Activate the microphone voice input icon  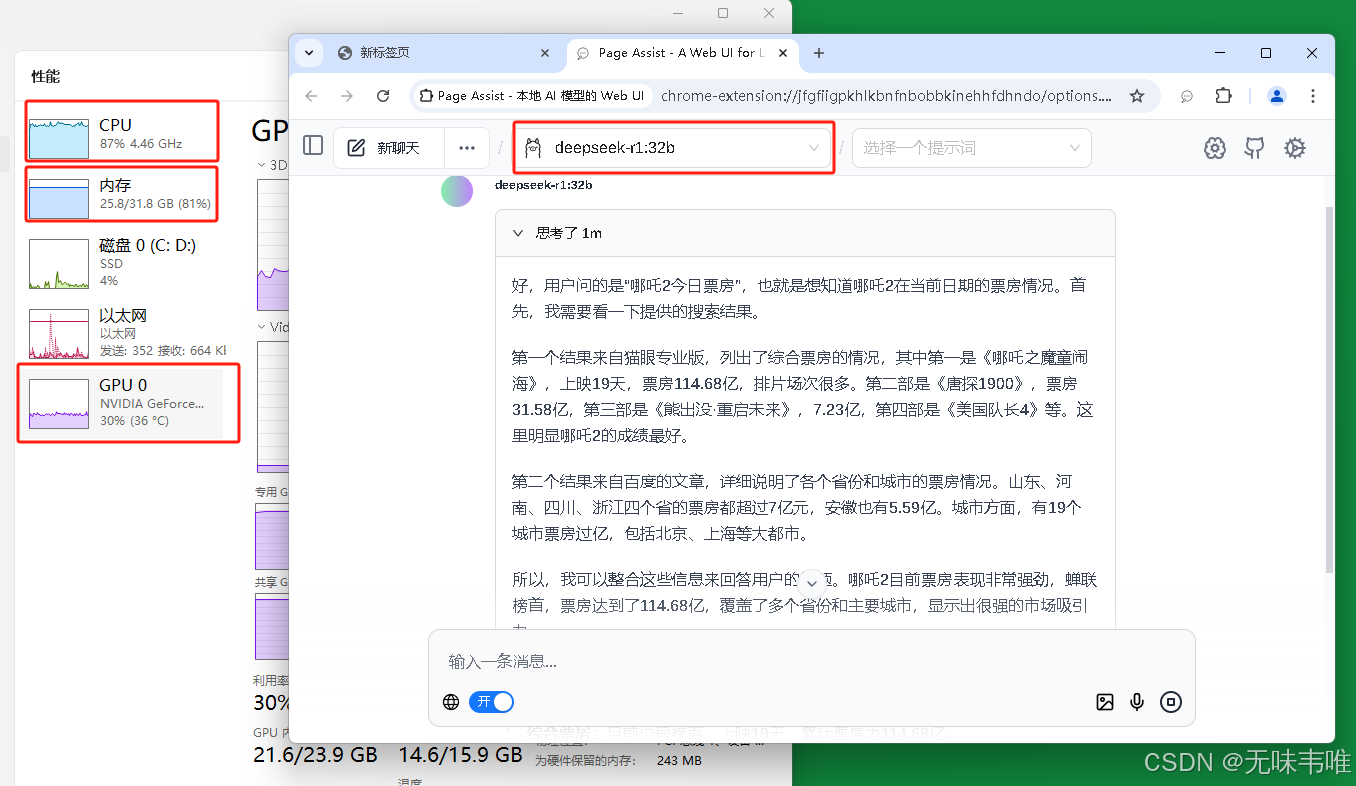(x=1137, y=702)
